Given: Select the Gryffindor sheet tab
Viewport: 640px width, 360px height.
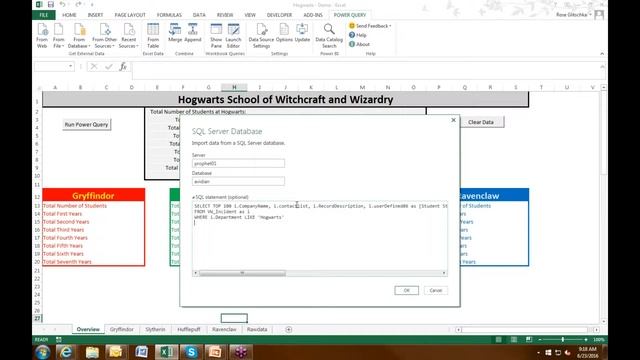Looking at the screenshot, I should pyautogui.click(x=122, y=329).
